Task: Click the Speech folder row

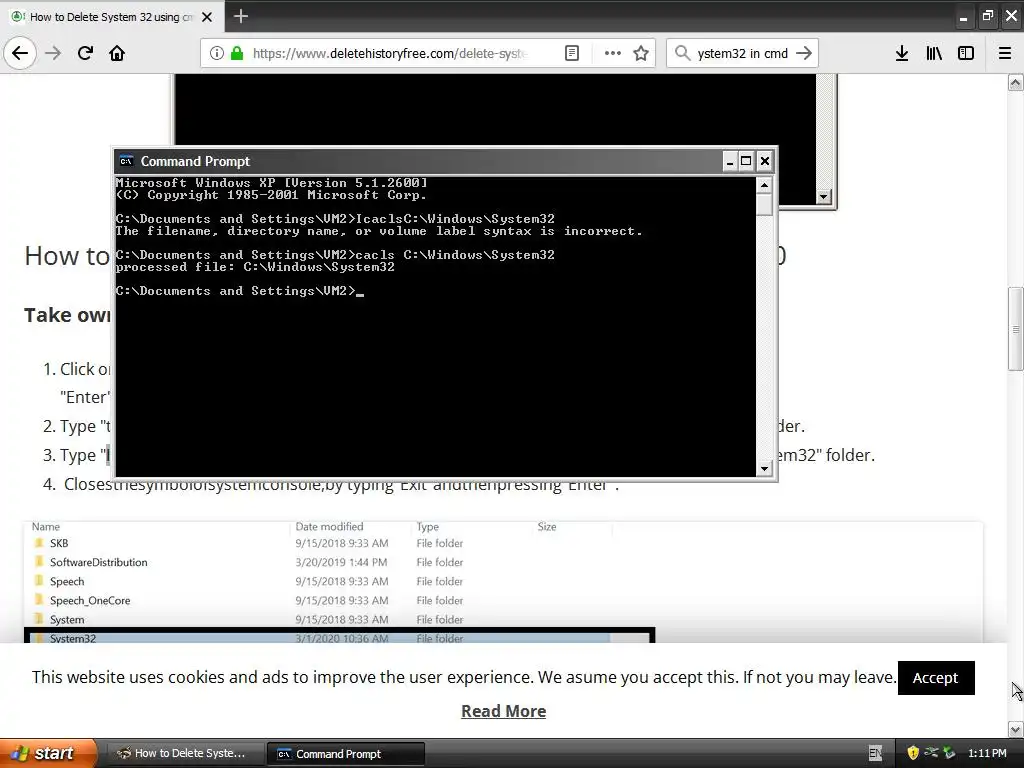Action: [x=321, y=581]
